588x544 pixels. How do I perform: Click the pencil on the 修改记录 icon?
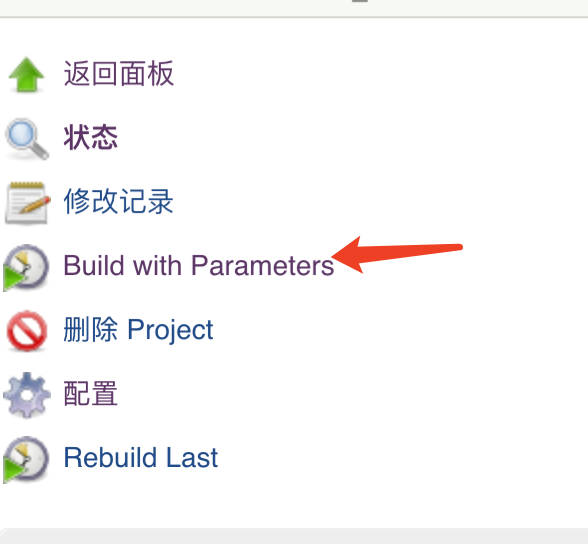[35, 204]
